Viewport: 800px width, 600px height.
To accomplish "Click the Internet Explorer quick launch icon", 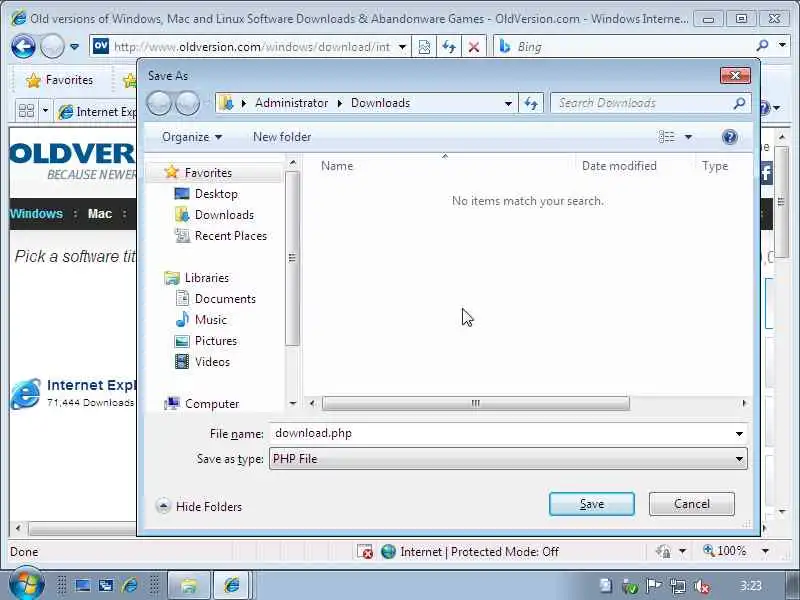I will 130,585.
